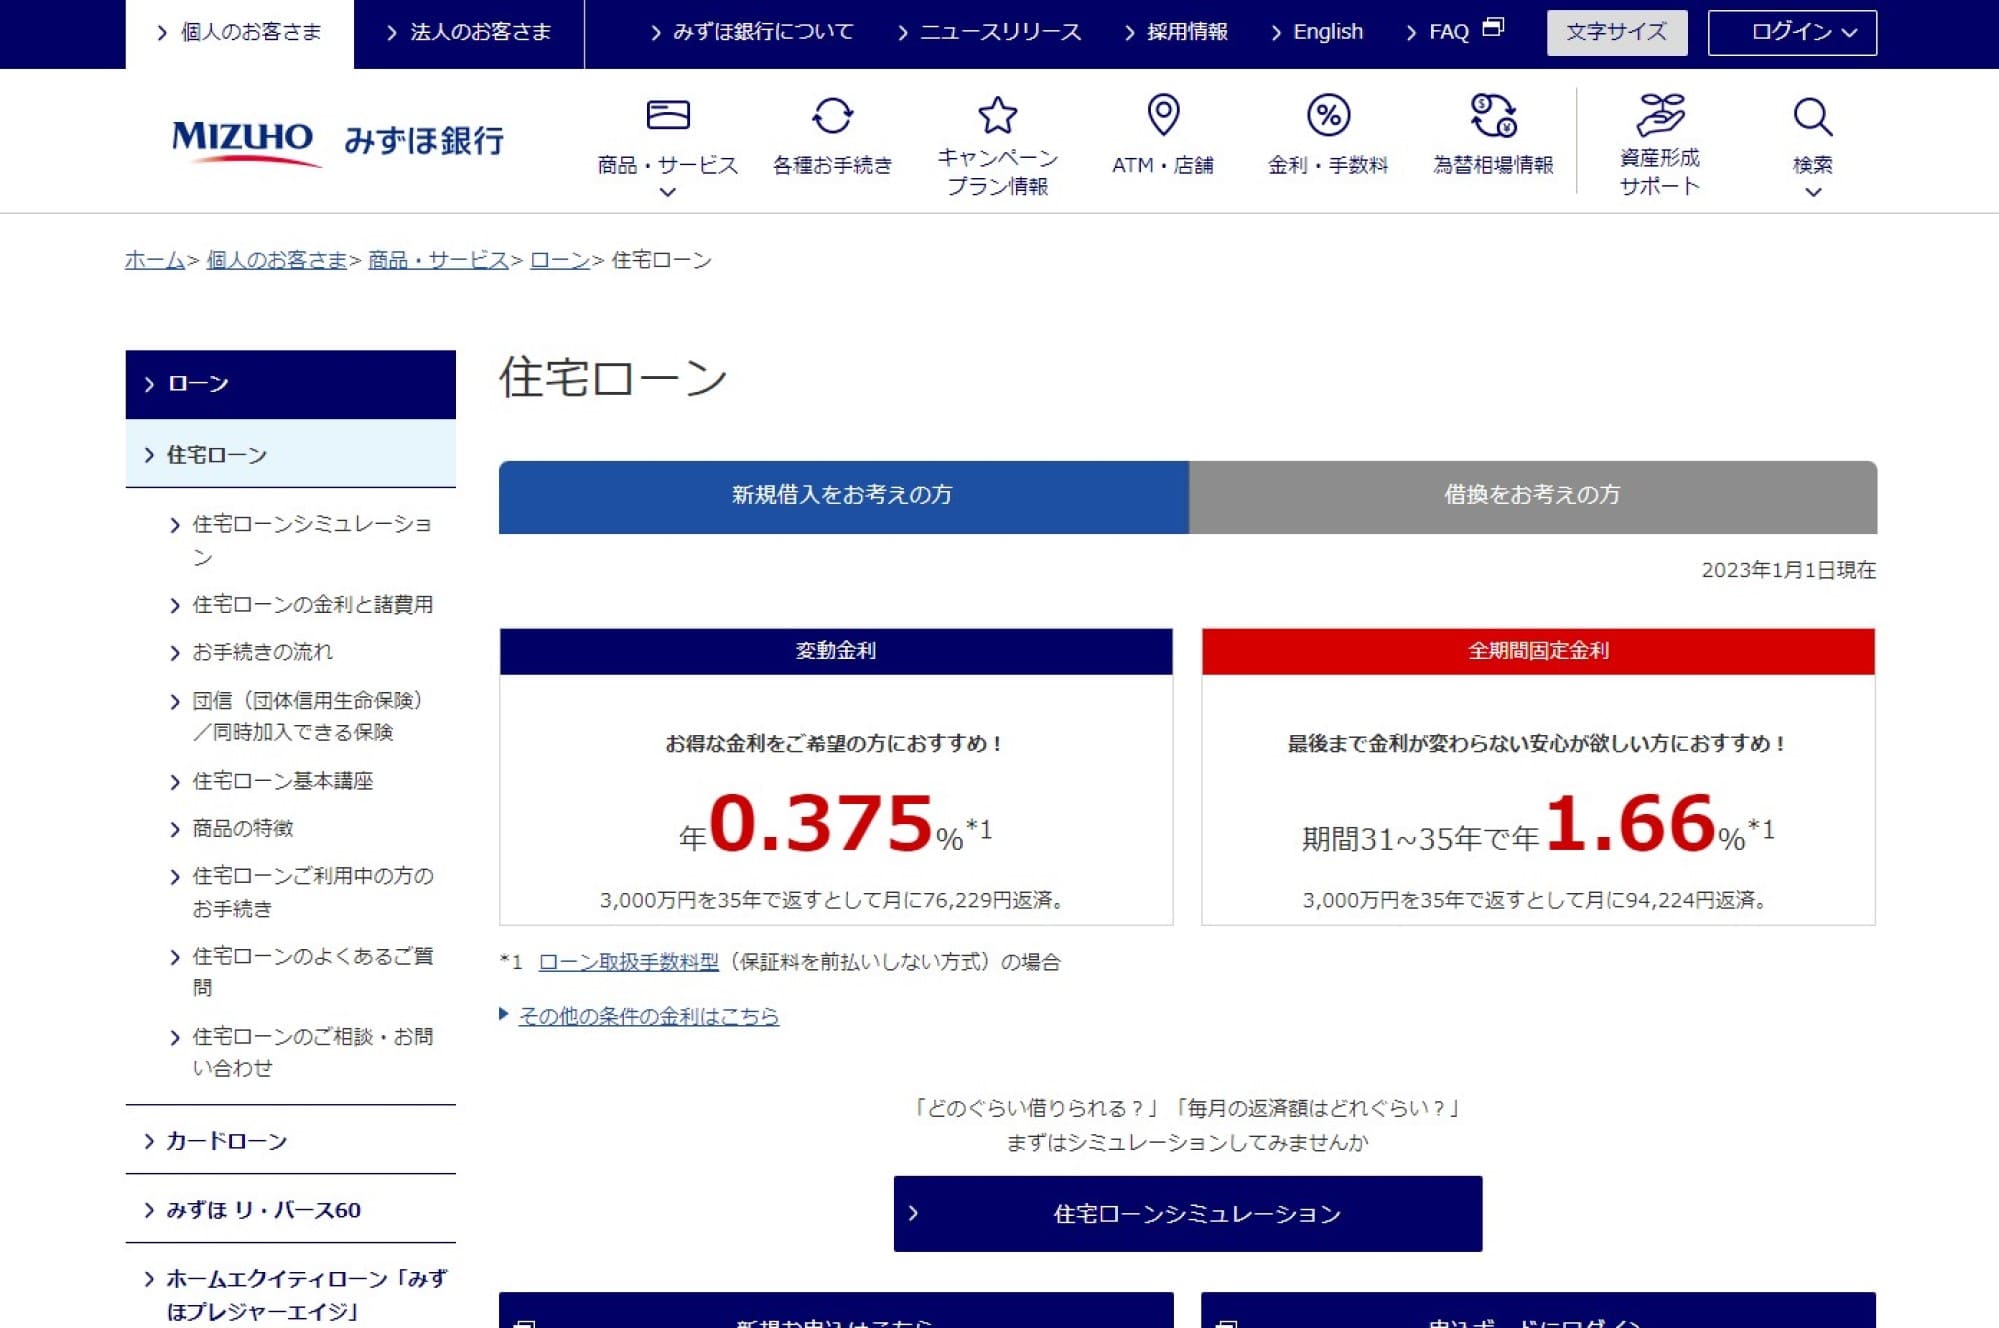This screenshot has width=1999, height=1328.
Task: Open 住宅ローンご利用中の方のお手続き sidebar link
Action: 312,892
